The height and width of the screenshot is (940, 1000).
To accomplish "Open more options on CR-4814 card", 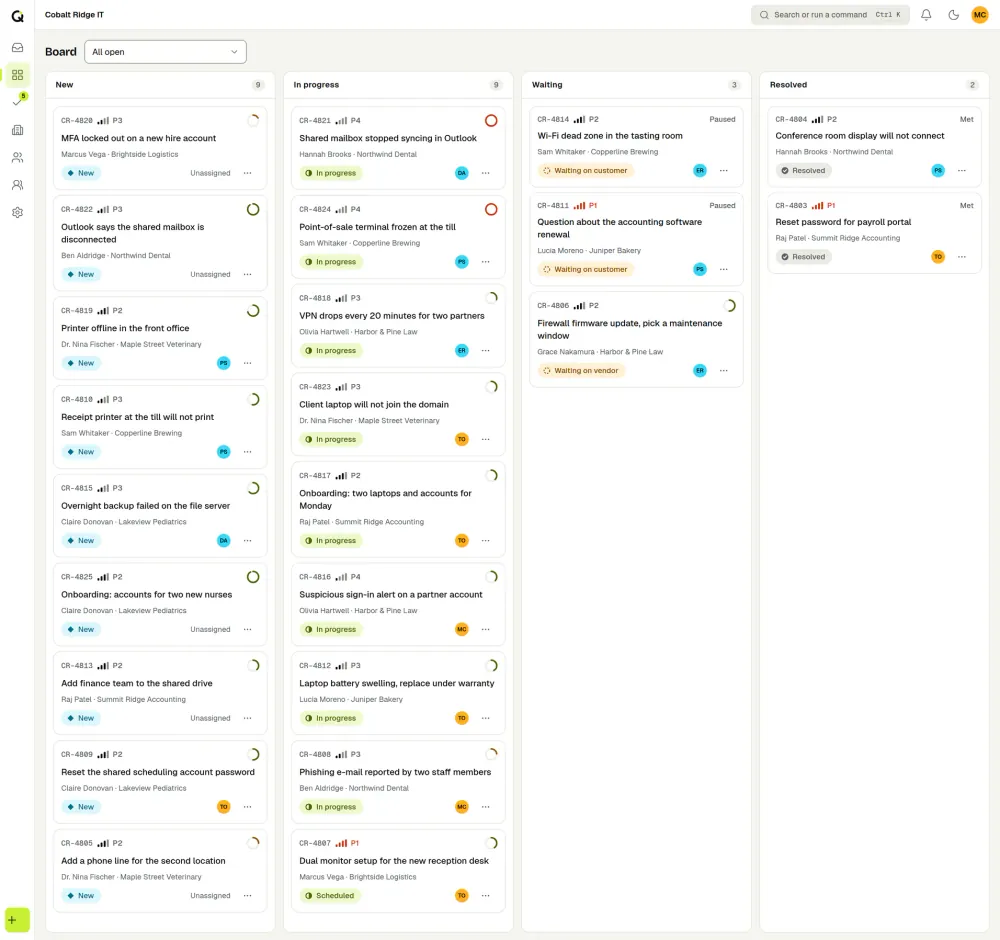I will (723, 170).
